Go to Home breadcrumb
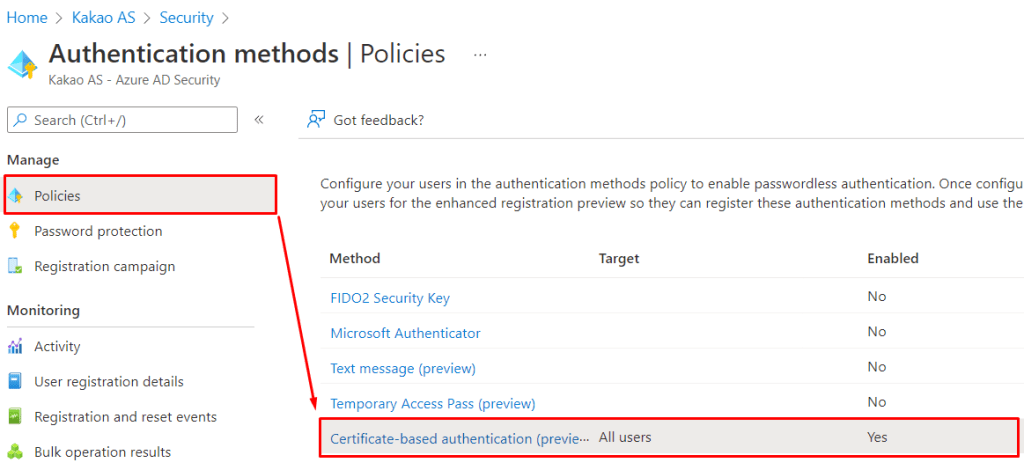 click(28, 17)
